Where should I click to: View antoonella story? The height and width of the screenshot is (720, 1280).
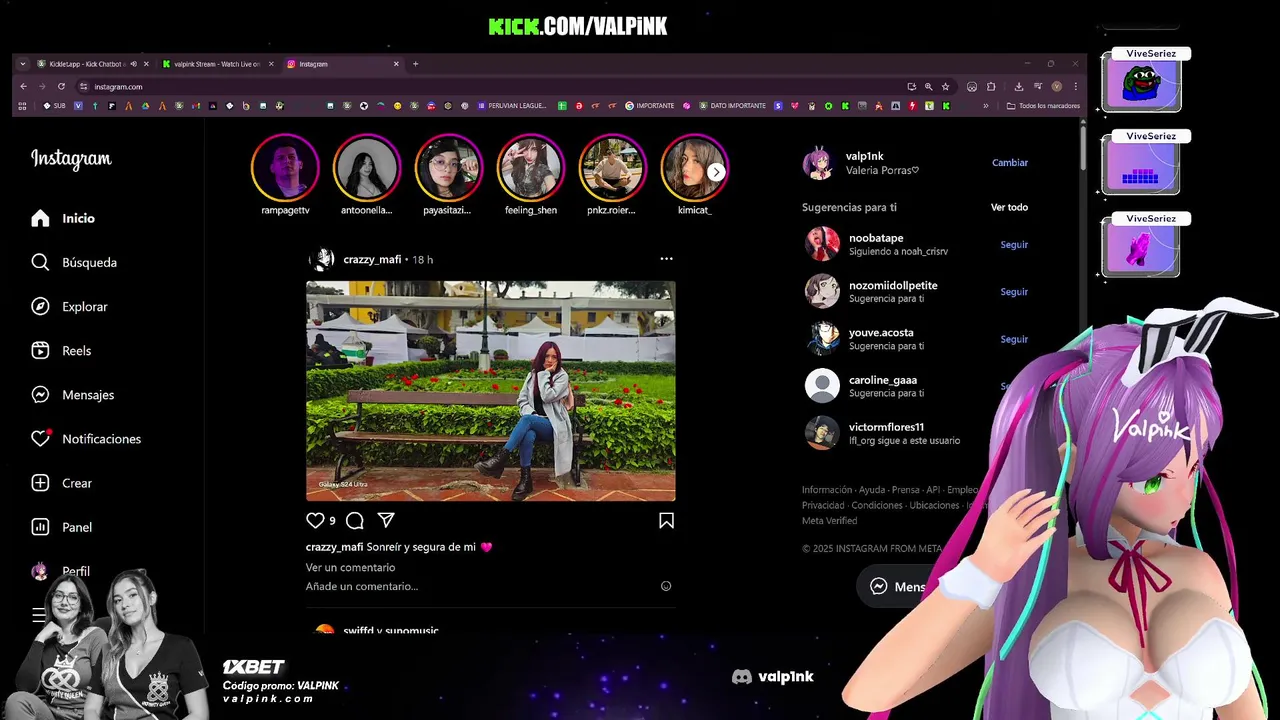(367, 168)
